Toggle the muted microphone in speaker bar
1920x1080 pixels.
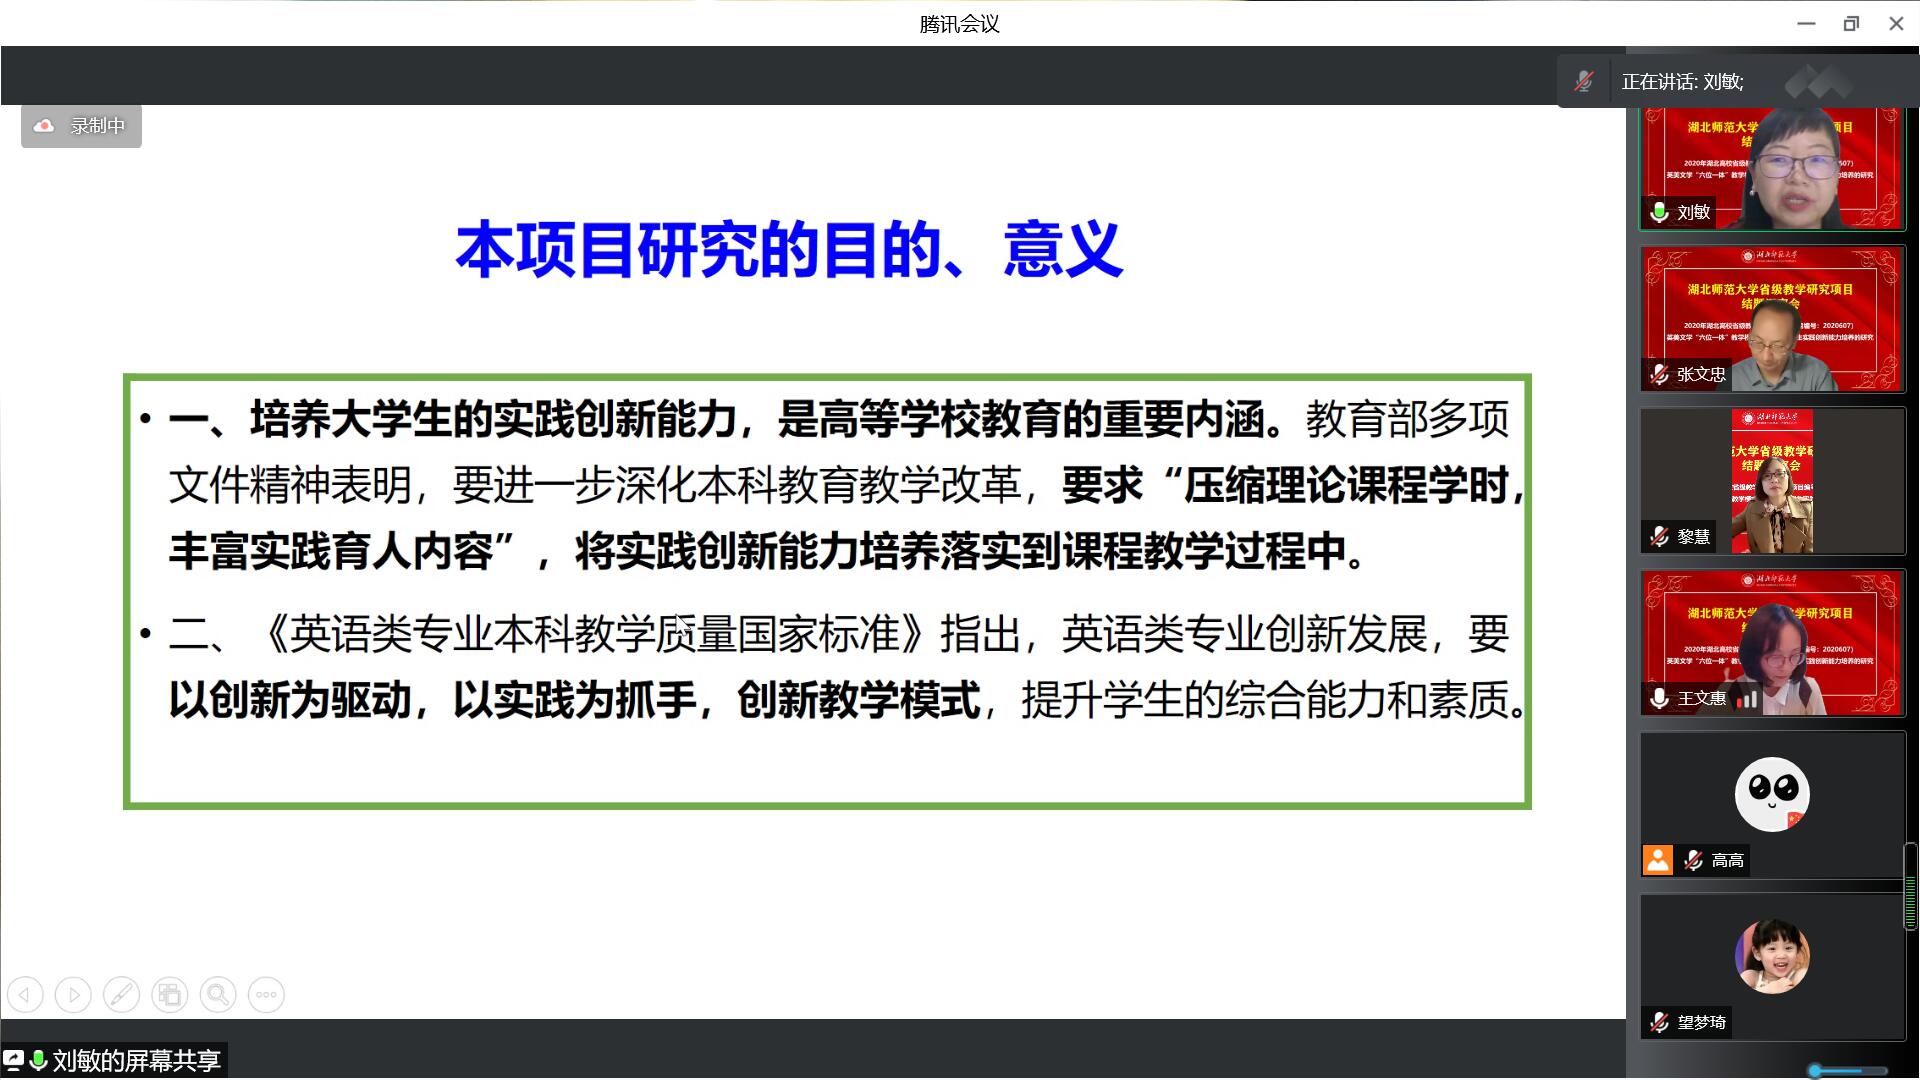point(1583,82)
